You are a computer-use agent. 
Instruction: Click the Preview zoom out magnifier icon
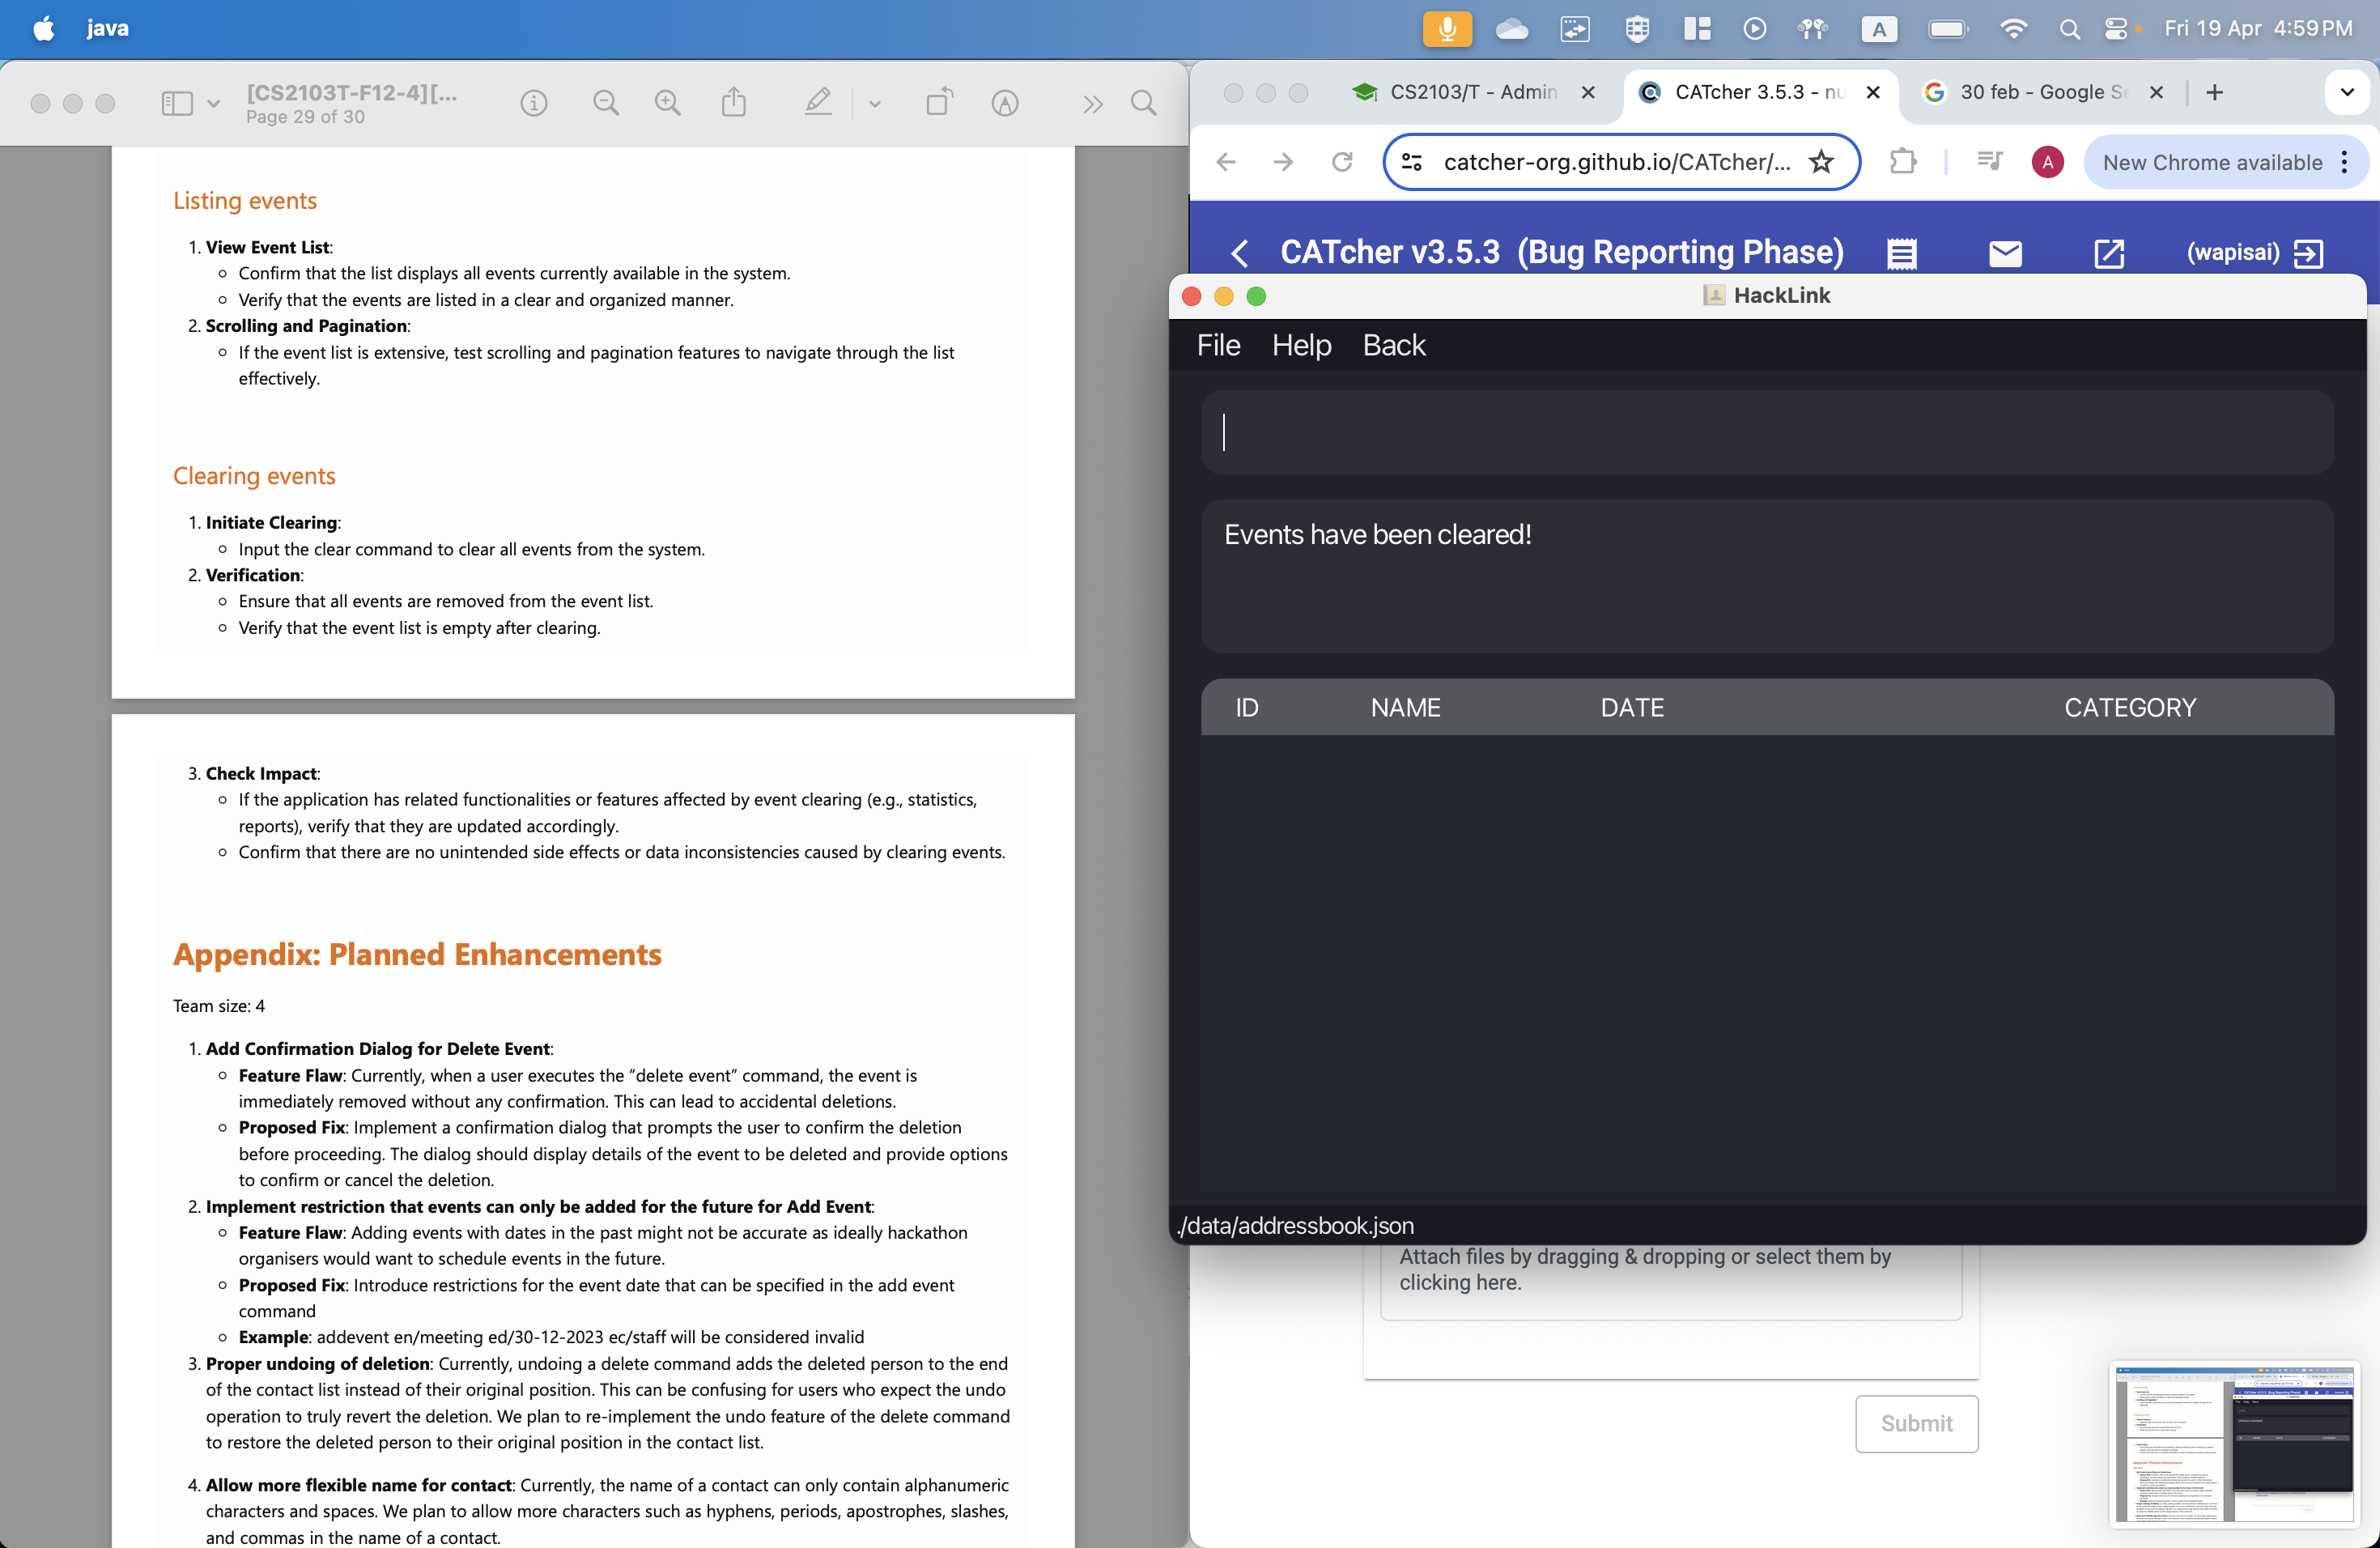[605, 103]
